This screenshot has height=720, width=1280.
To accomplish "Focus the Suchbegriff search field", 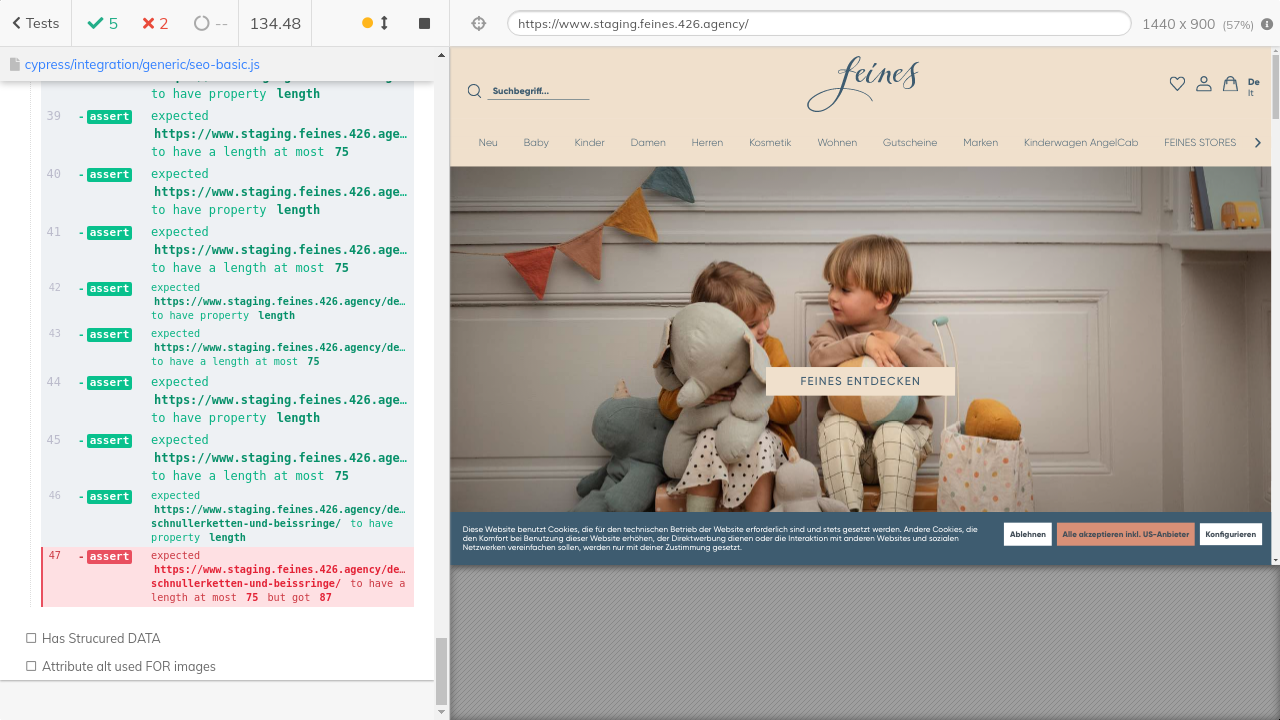I will point(538,91).
